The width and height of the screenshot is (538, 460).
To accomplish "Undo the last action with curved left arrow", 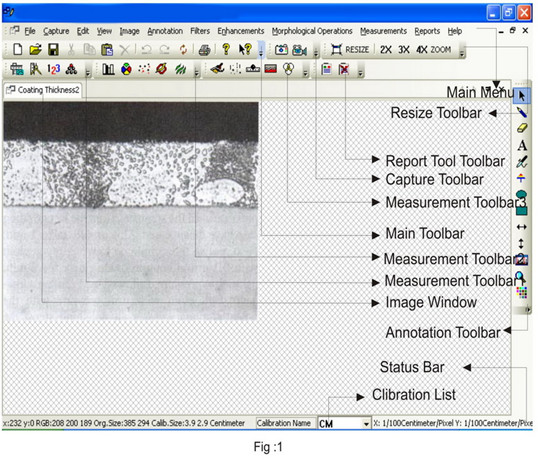I will tap(147, 50).
